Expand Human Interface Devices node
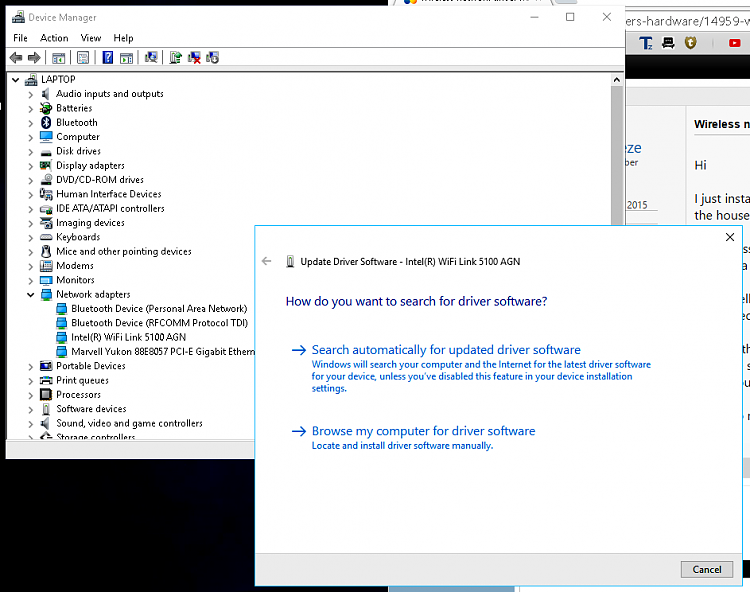750x592 pixels. [x=31, y=195]
